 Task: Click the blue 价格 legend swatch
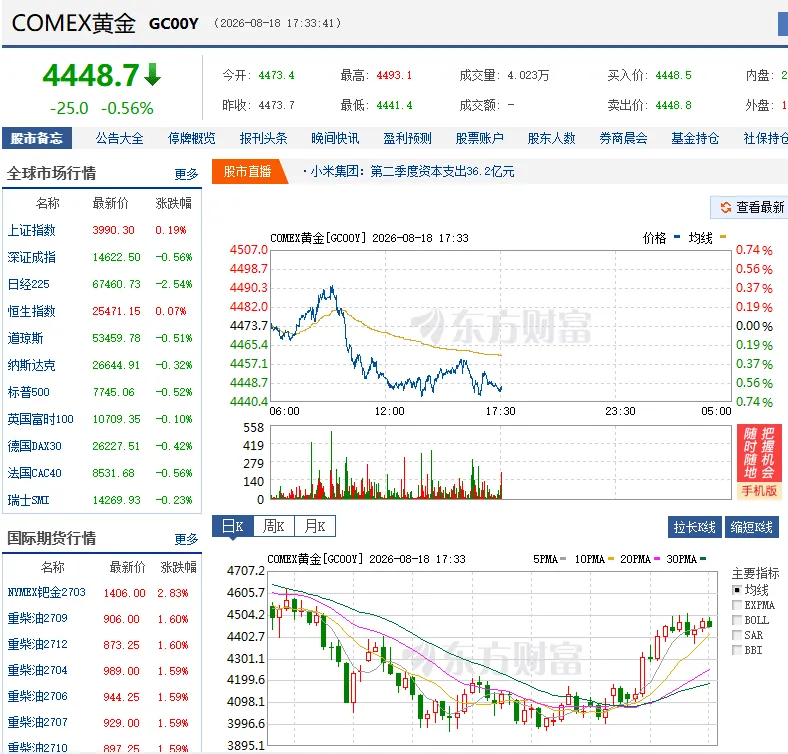(x=677, y=237)
